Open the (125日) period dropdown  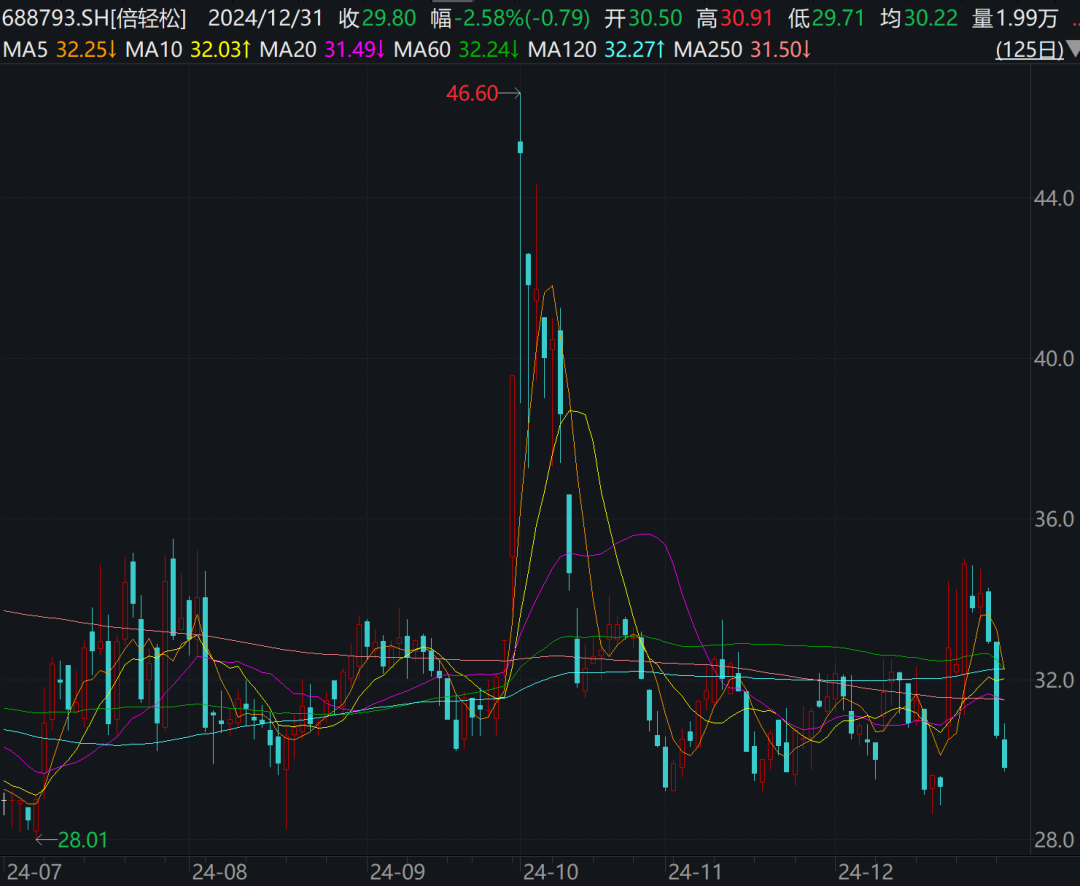(x=1037, y=50)
